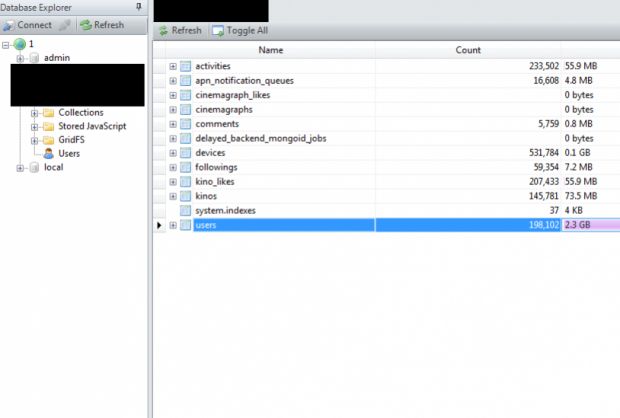Expand the GridFS node
This screenshot has width=620, height=418.
point(34,140)
